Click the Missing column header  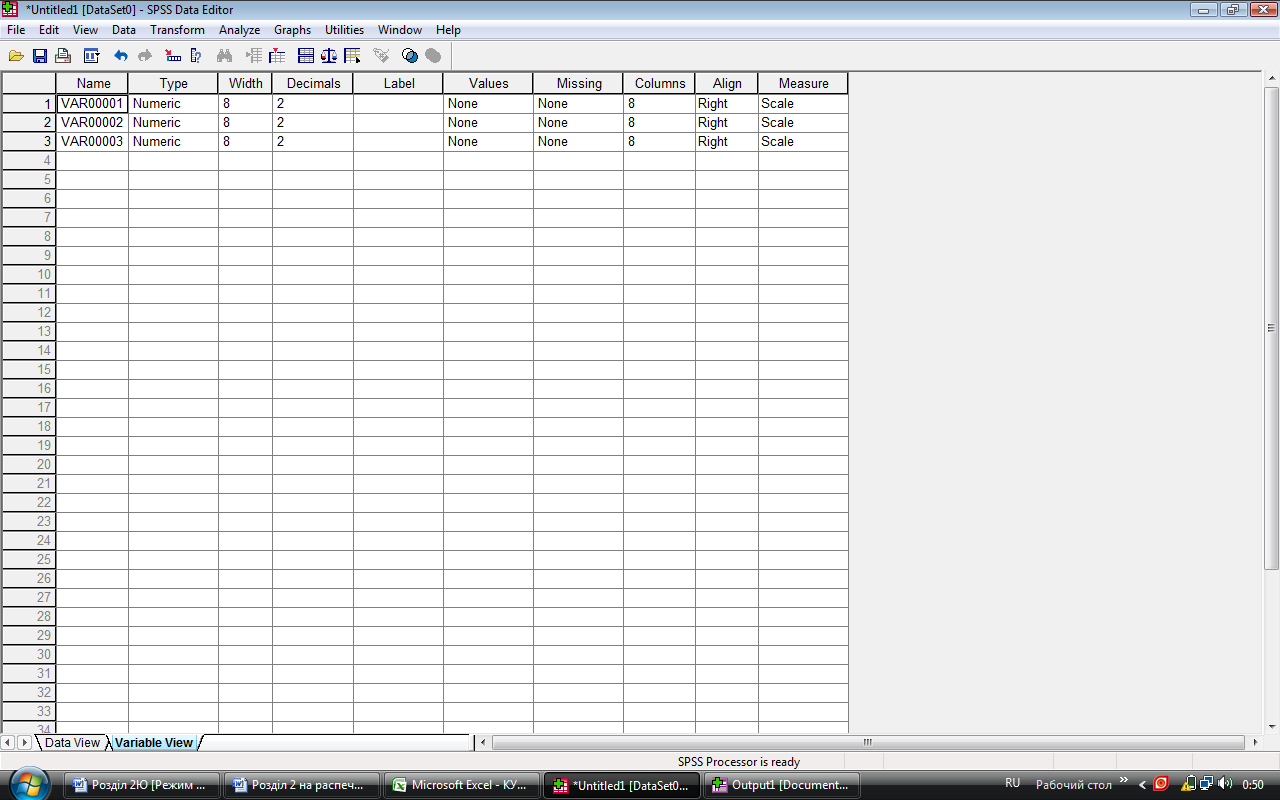579,83
